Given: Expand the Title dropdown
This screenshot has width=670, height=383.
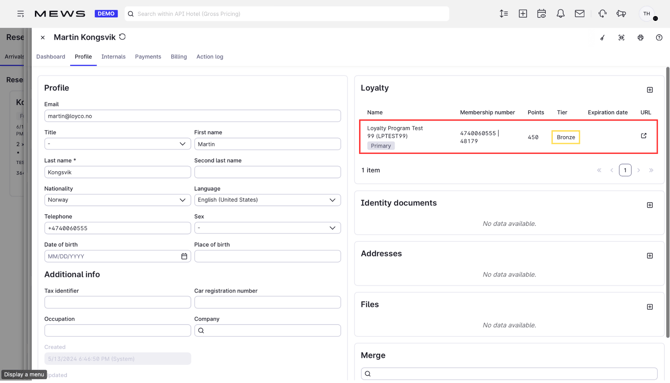Looking at the screenshot, I should pyautogui.click(x=118, y=144).
